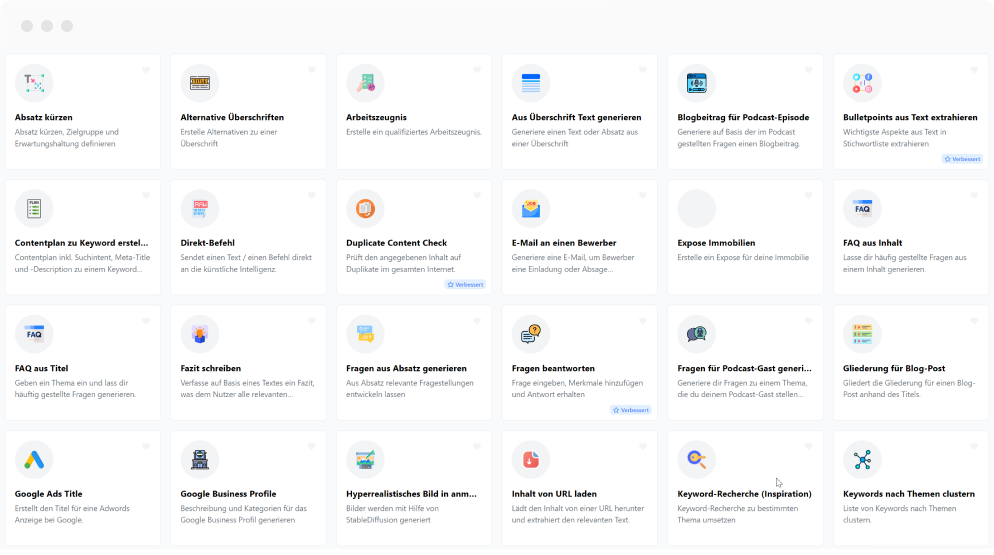Viewport: 994px width, 555px height.
Task: Favorite the Direkt-Befehl card heart
Action: pos(311,195)
